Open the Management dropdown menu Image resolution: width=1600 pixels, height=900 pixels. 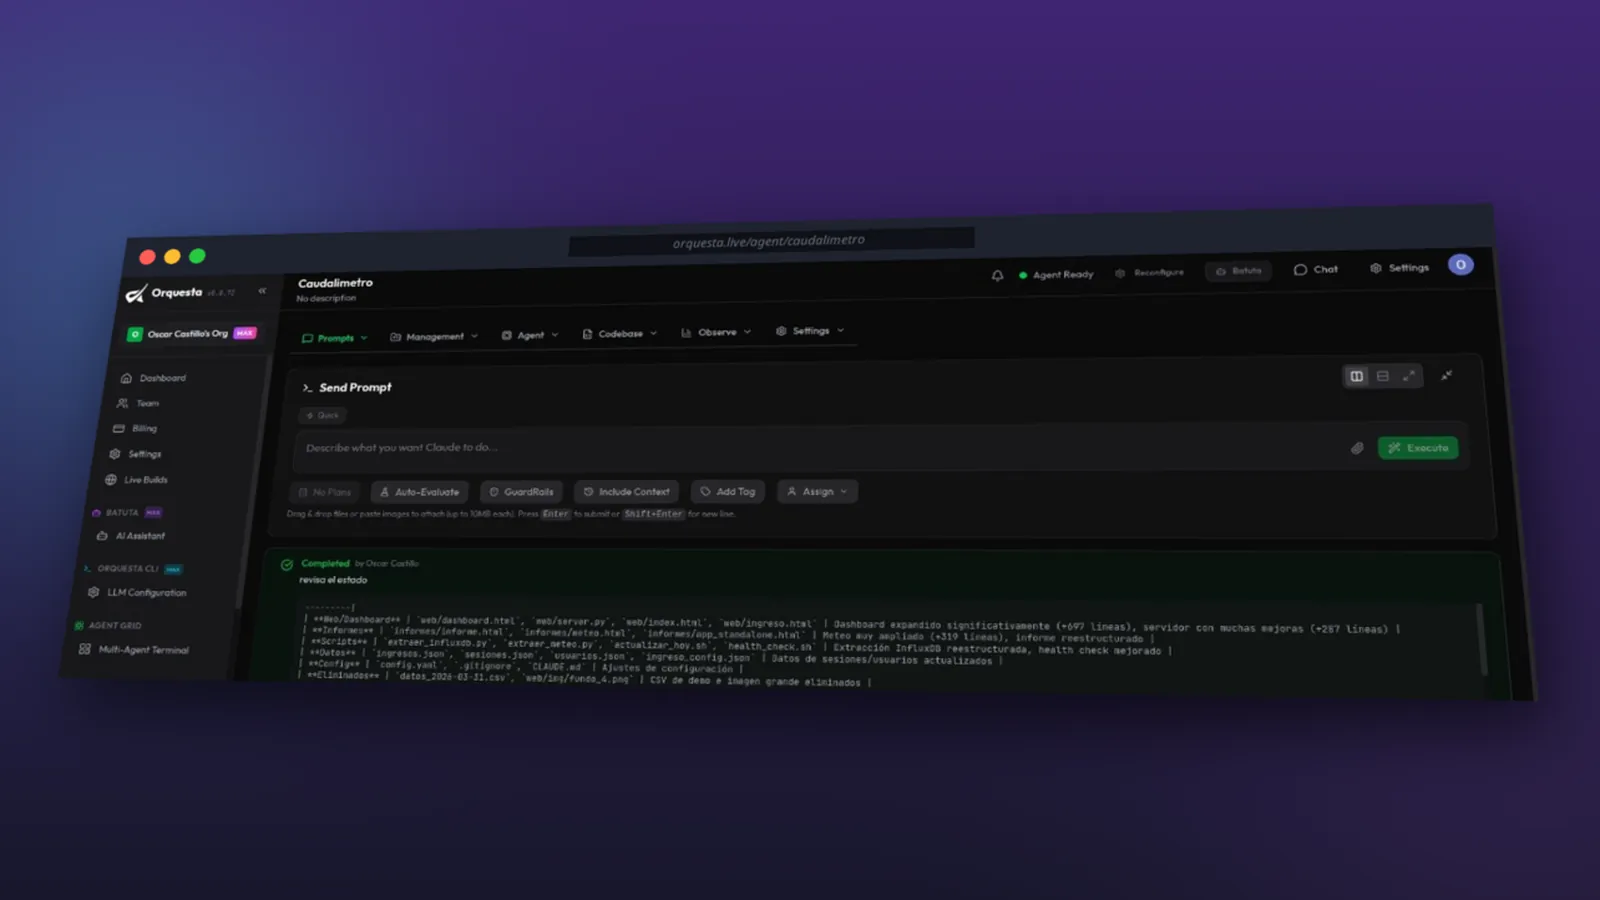click(x=434, y=336)
